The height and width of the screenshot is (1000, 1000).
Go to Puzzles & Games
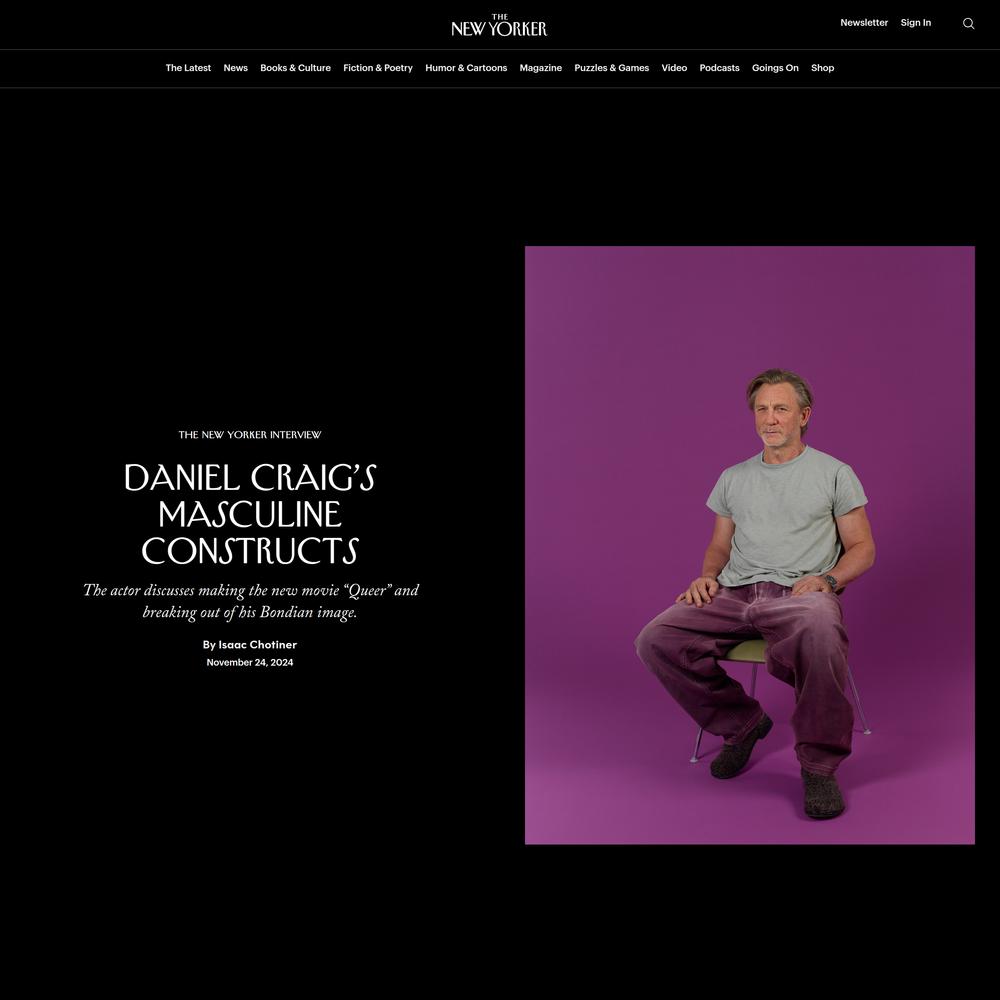coord(612,68)
